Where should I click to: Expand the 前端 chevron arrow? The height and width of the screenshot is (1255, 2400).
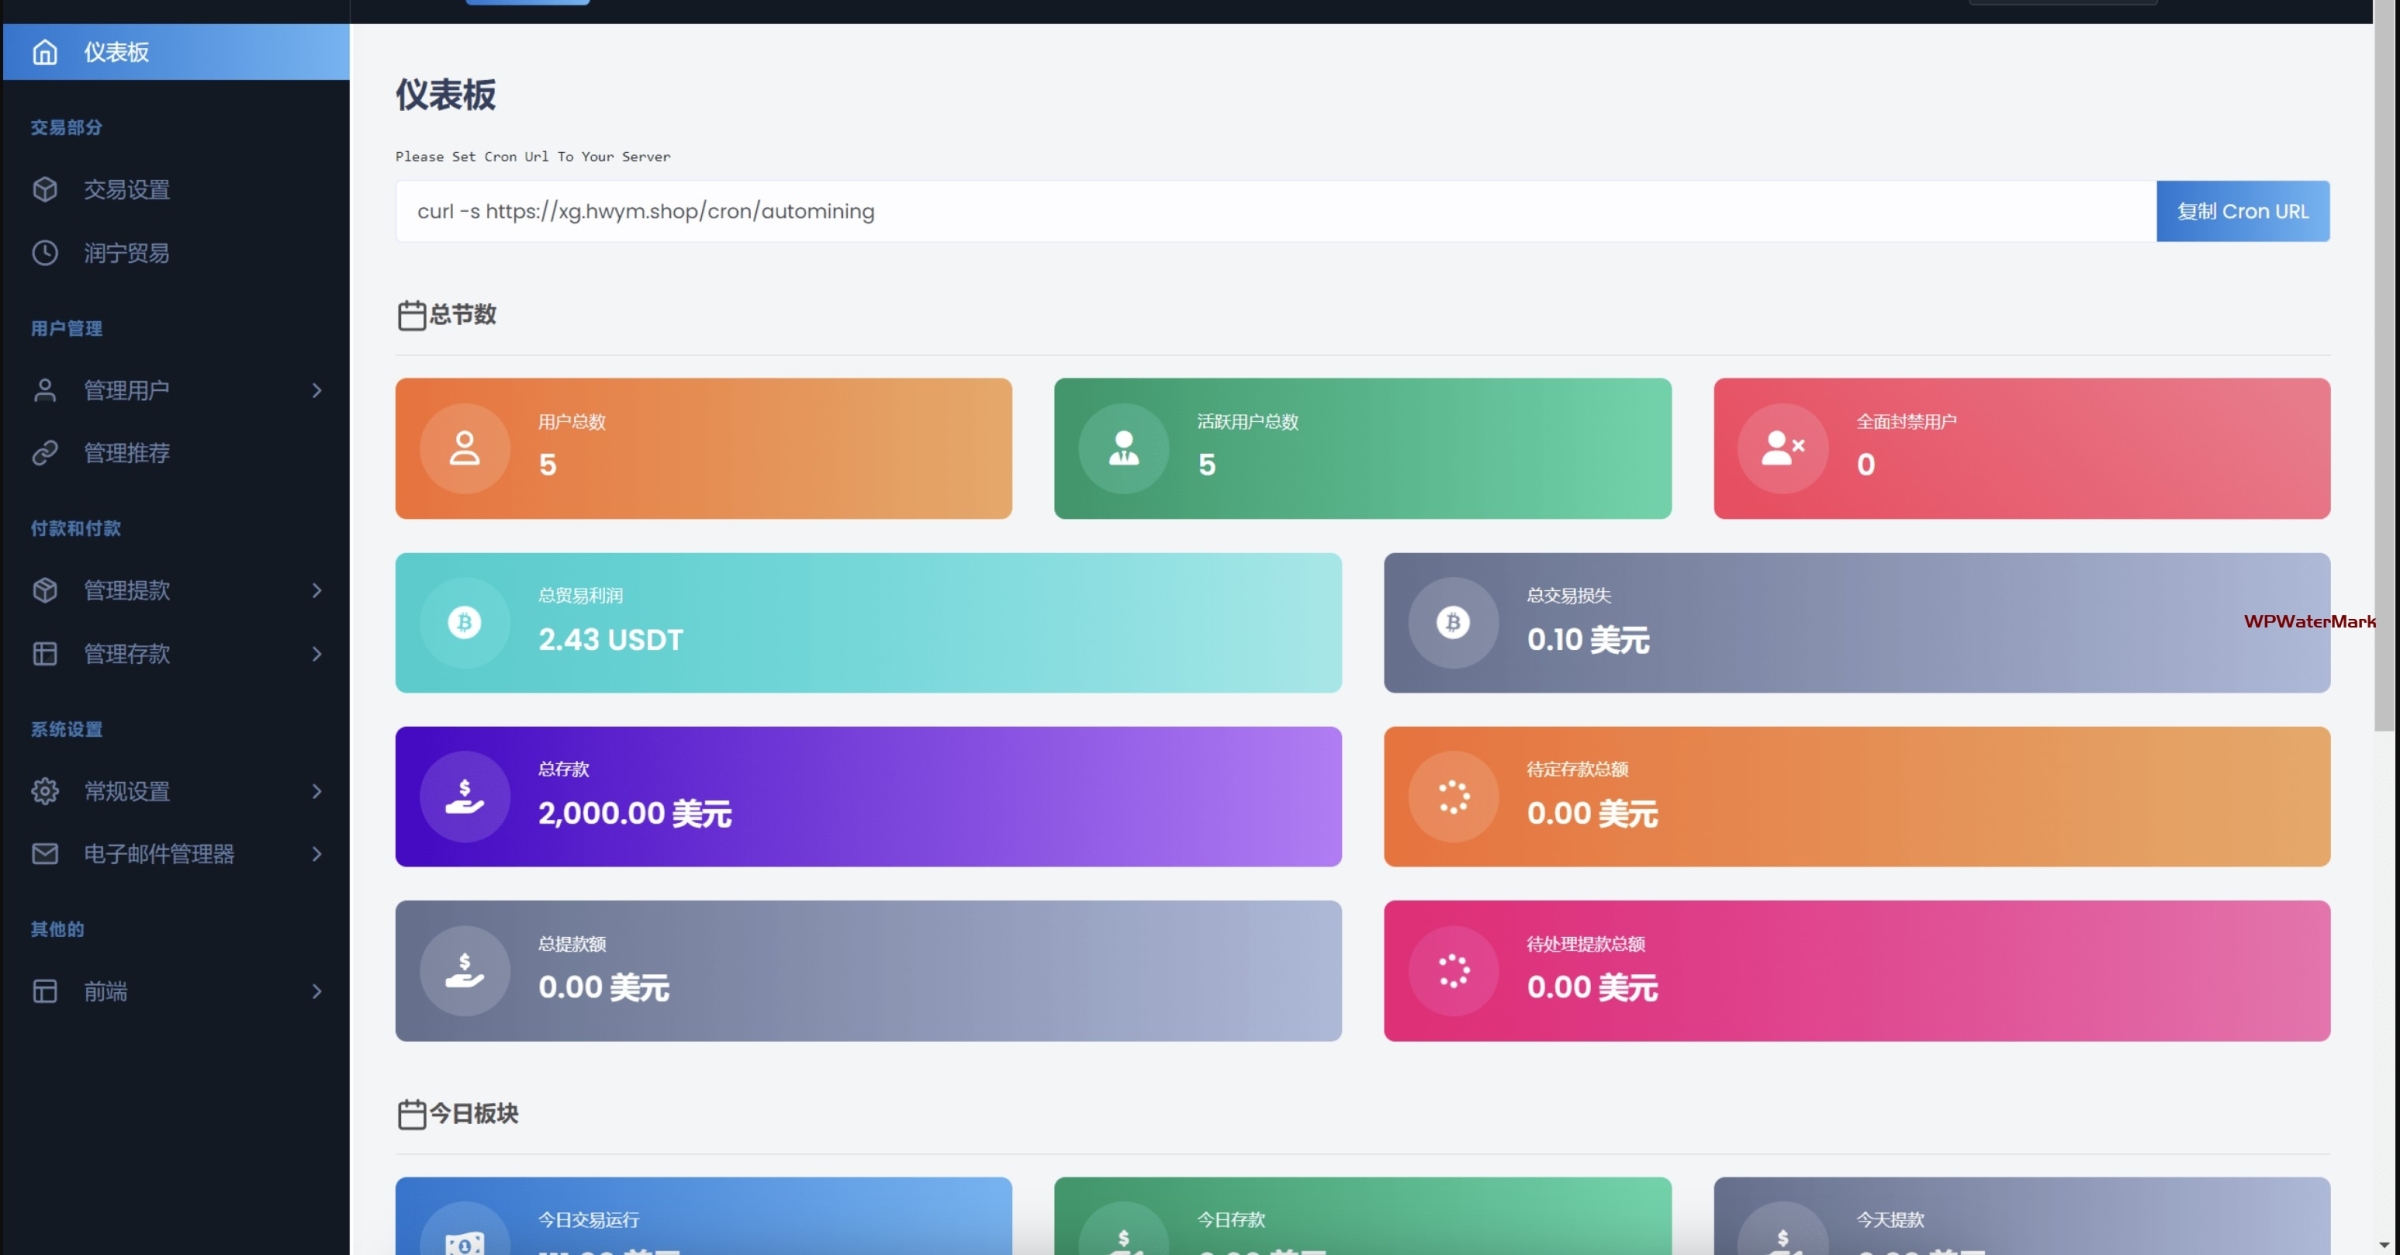pyautogui.click(x=317, y=991)
